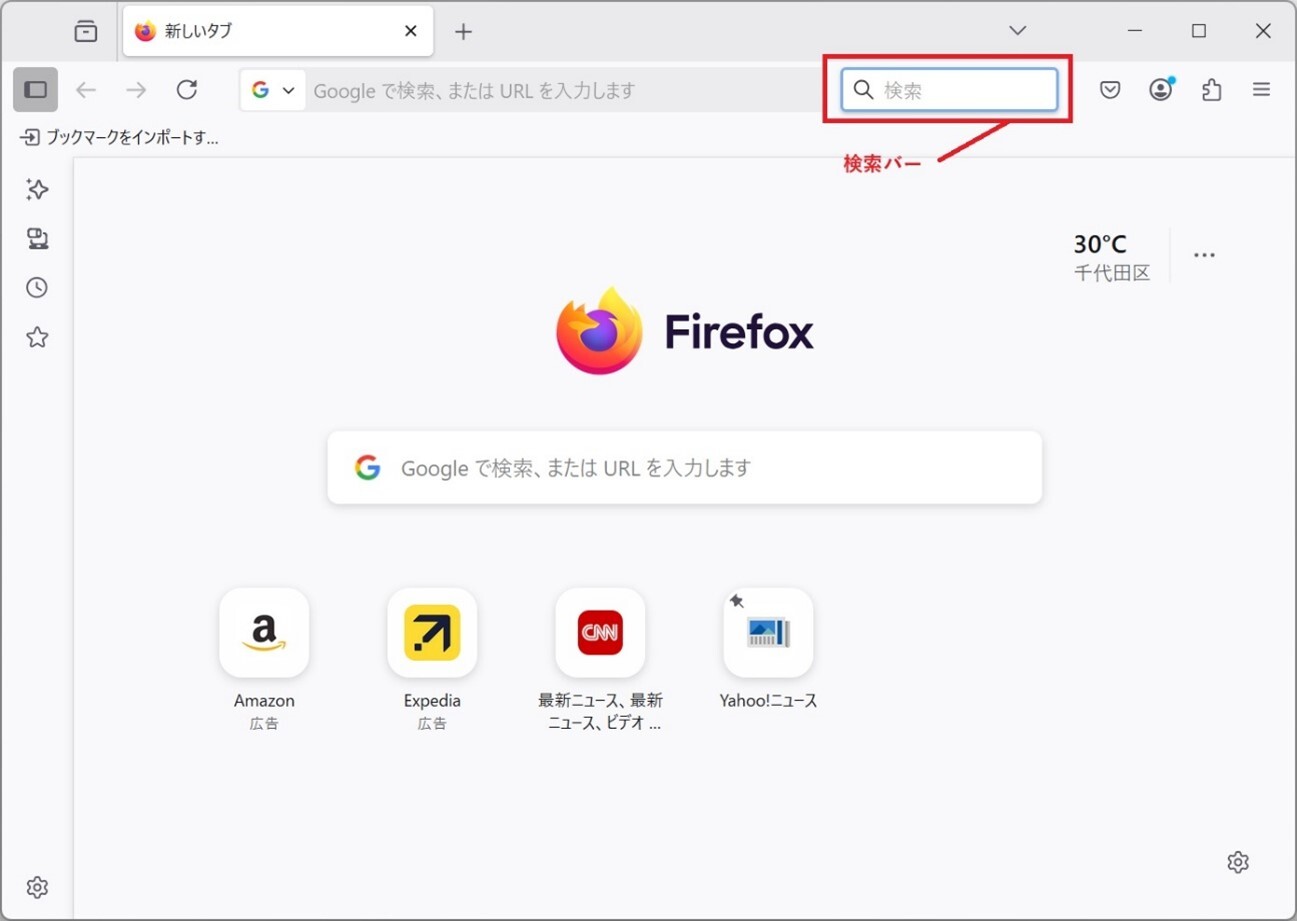
Task: Expand the Google search engine dropdown
Action: pyautogui.click(x=273, y=90)
